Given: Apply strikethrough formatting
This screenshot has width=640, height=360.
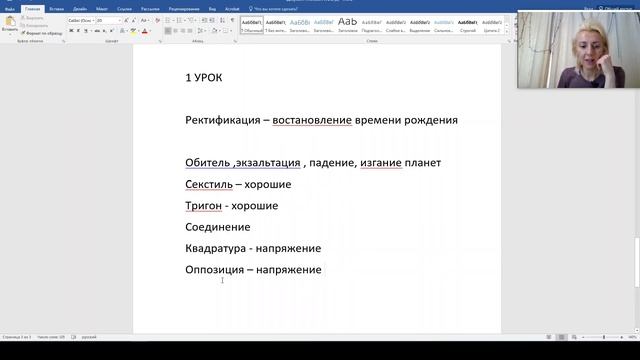Looking at the screenshot, I should coord(97,31).
